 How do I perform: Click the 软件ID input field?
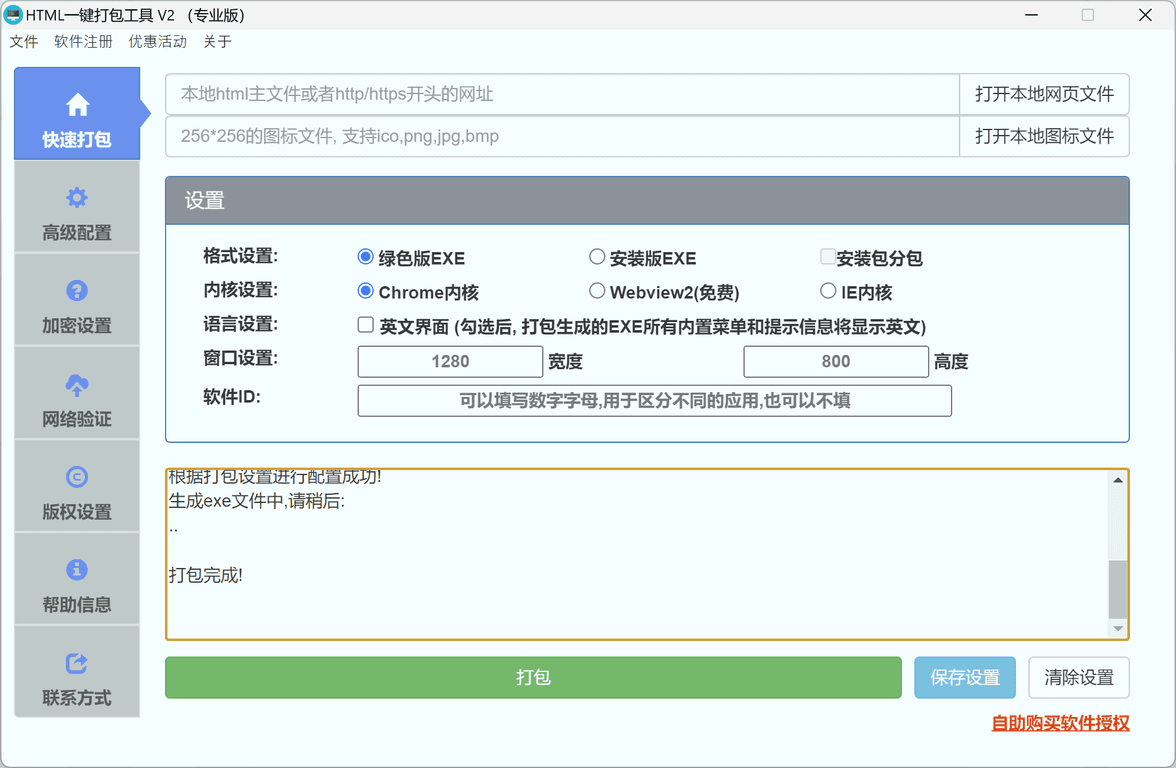654,401
